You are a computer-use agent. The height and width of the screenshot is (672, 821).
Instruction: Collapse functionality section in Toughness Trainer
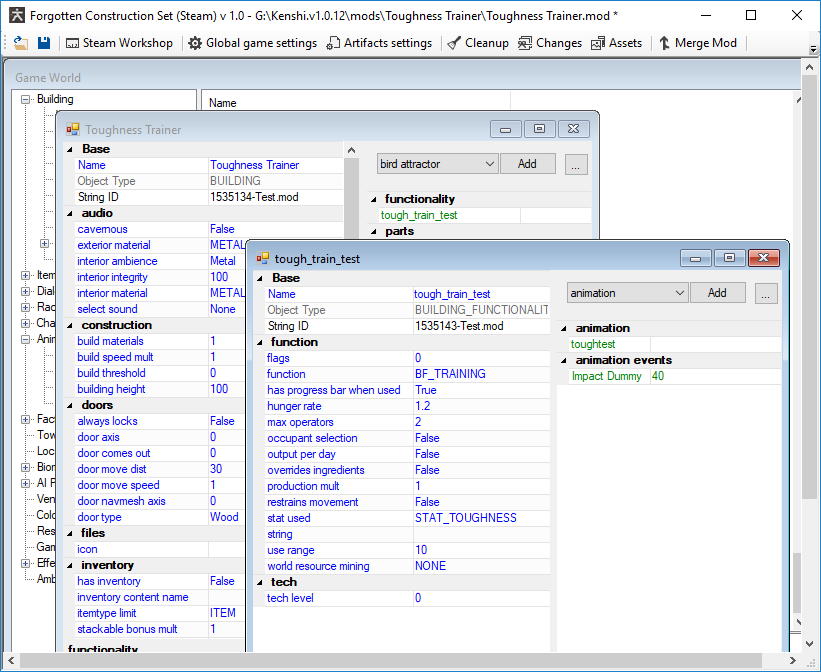click(x=374, y=199)
